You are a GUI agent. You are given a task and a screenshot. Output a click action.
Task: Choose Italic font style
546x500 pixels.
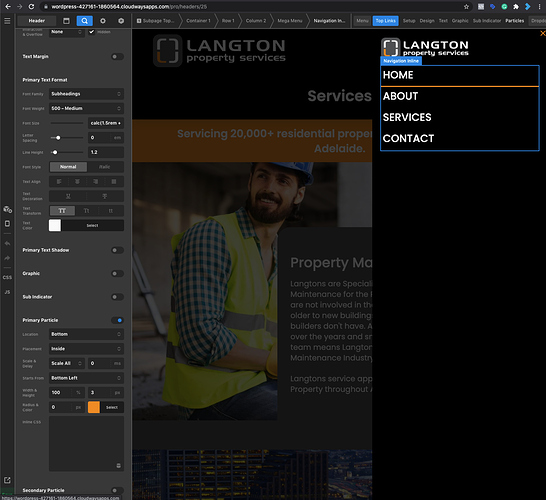105,167
